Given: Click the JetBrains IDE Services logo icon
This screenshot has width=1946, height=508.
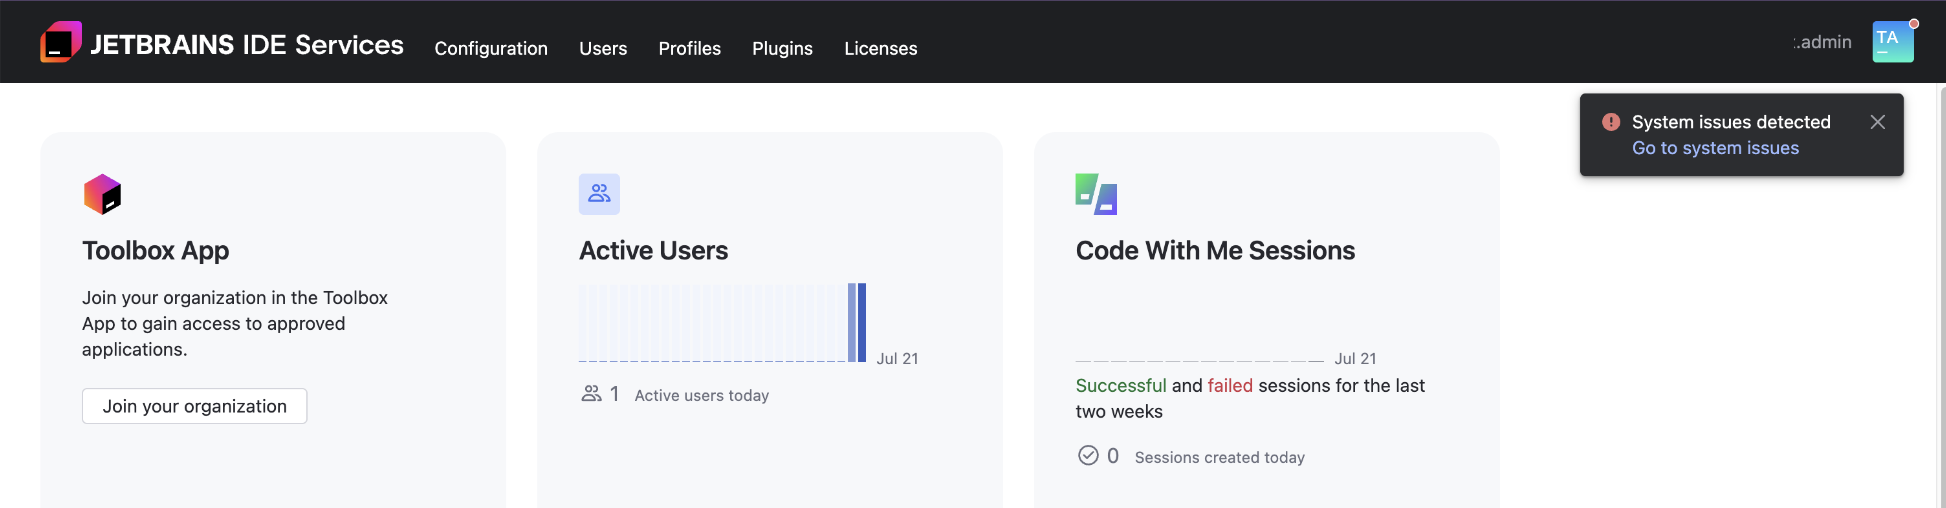Looking at the screenshot, I should (61, 42).
